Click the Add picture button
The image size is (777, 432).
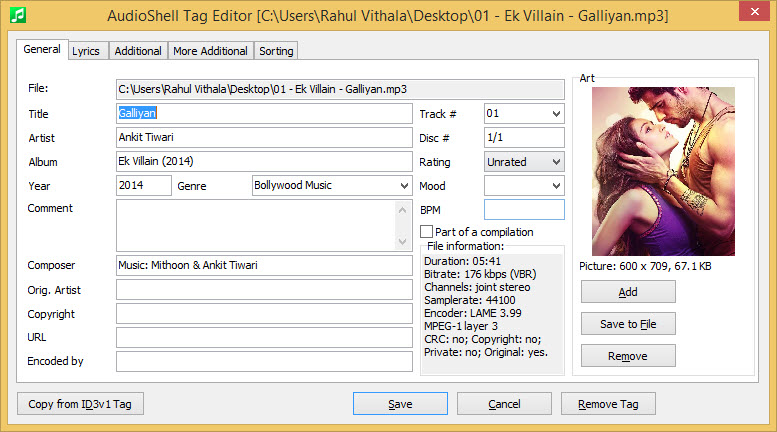[628, 292]
